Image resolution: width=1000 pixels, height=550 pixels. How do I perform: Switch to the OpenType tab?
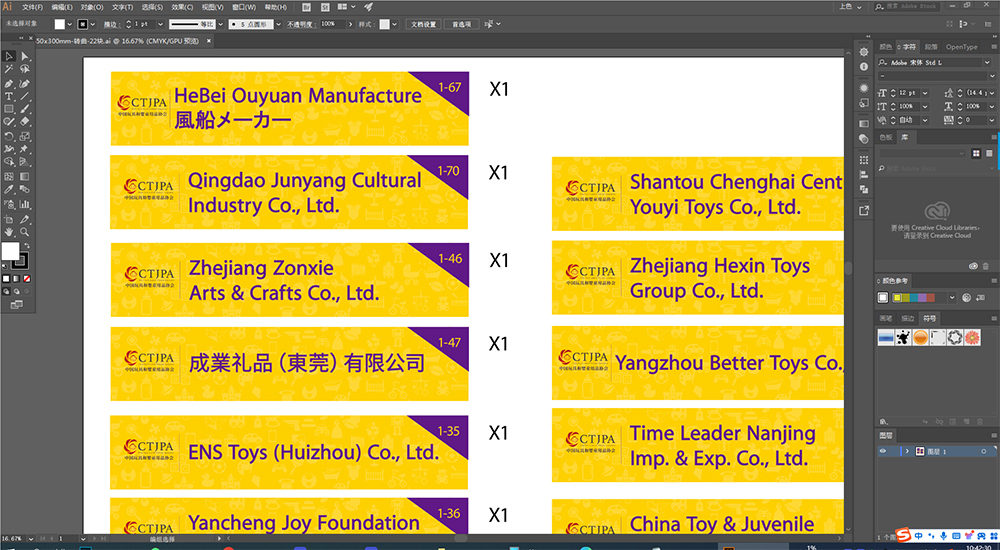click(961, 47)
